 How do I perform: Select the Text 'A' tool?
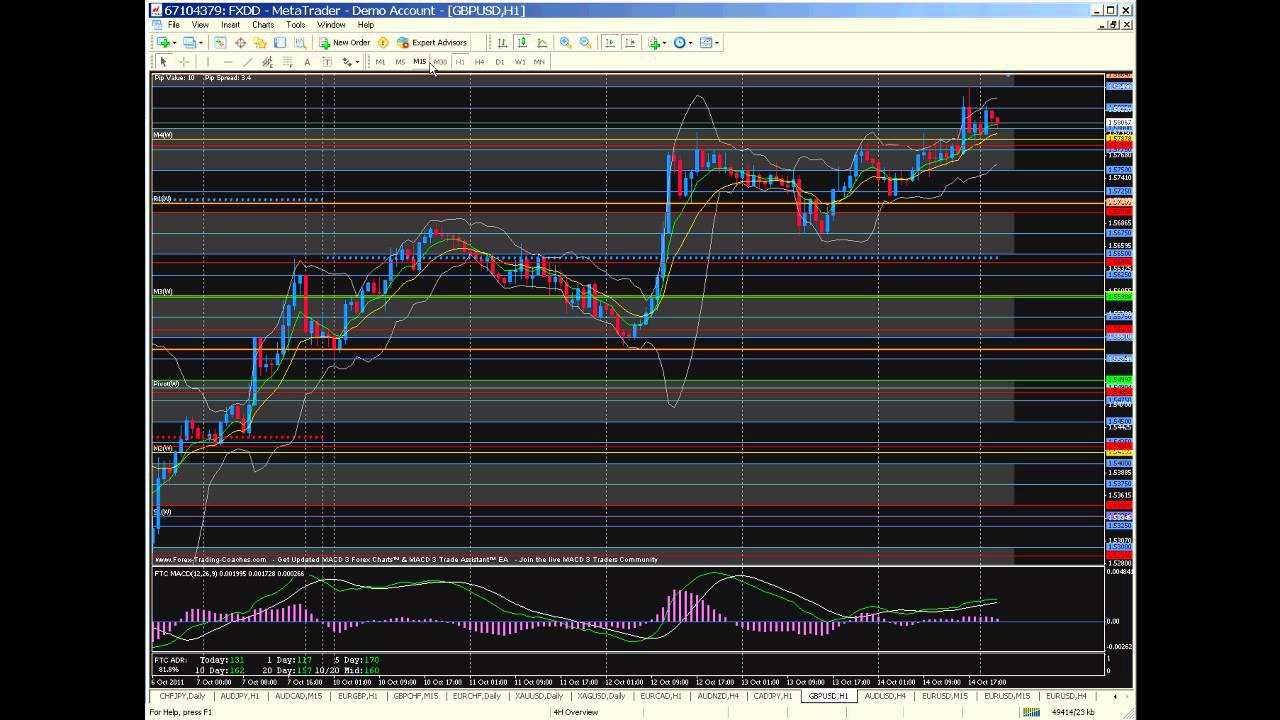point(307,62)
